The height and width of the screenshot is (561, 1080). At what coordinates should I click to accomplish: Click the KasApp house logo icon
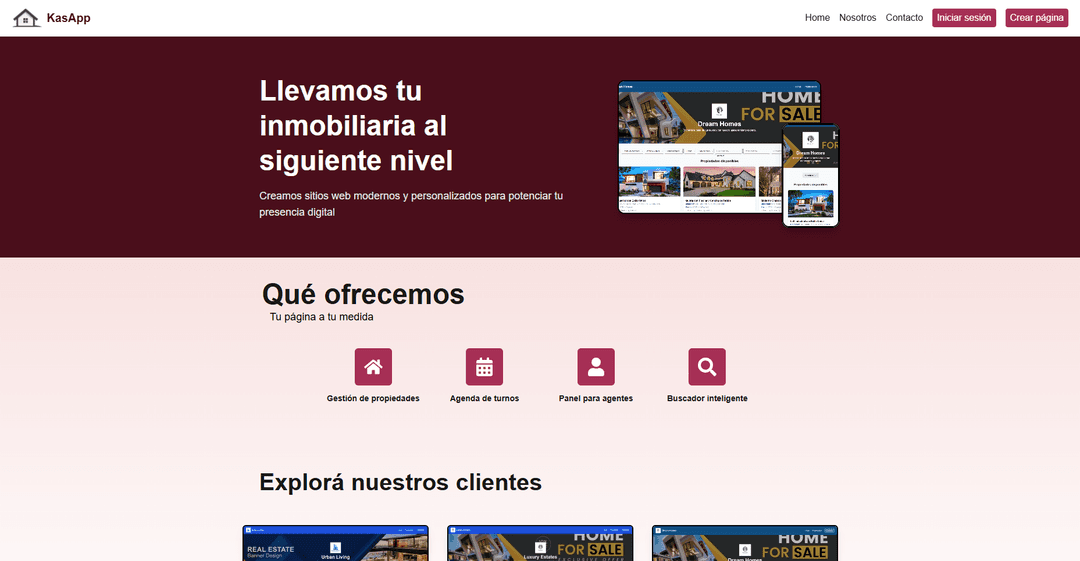tap(26, 17)
